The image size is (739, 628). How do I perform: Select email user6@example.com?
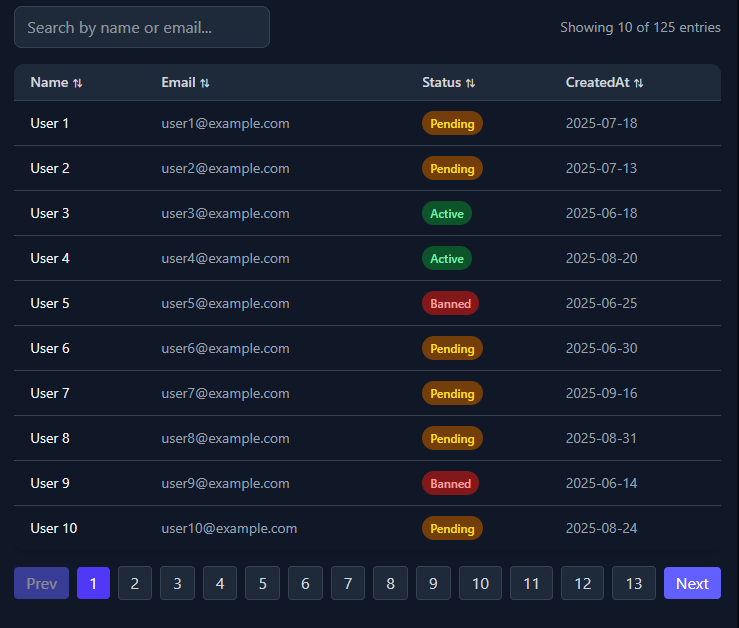[x=225, y=348]
